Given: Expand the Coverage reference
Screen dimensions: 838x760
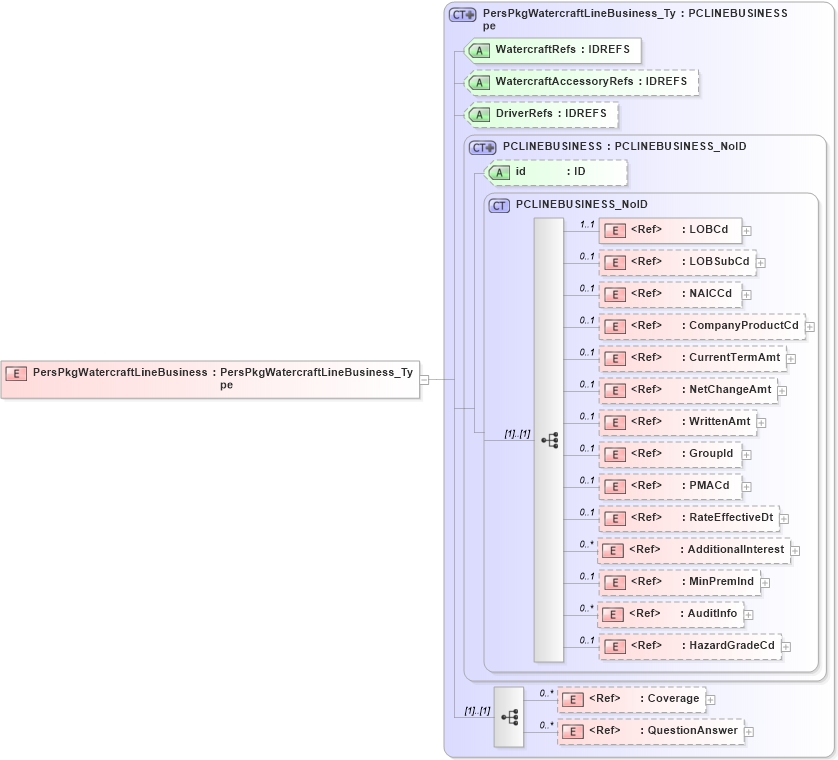Looking at the screenshot, I should pos(713,699).
